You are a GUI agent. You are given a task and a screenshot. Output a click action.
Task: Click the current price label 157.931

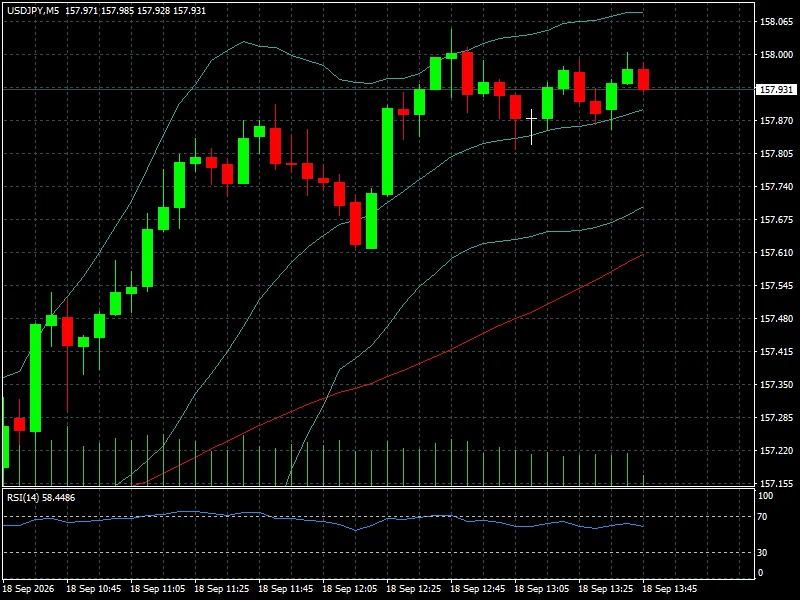(776, 89)
